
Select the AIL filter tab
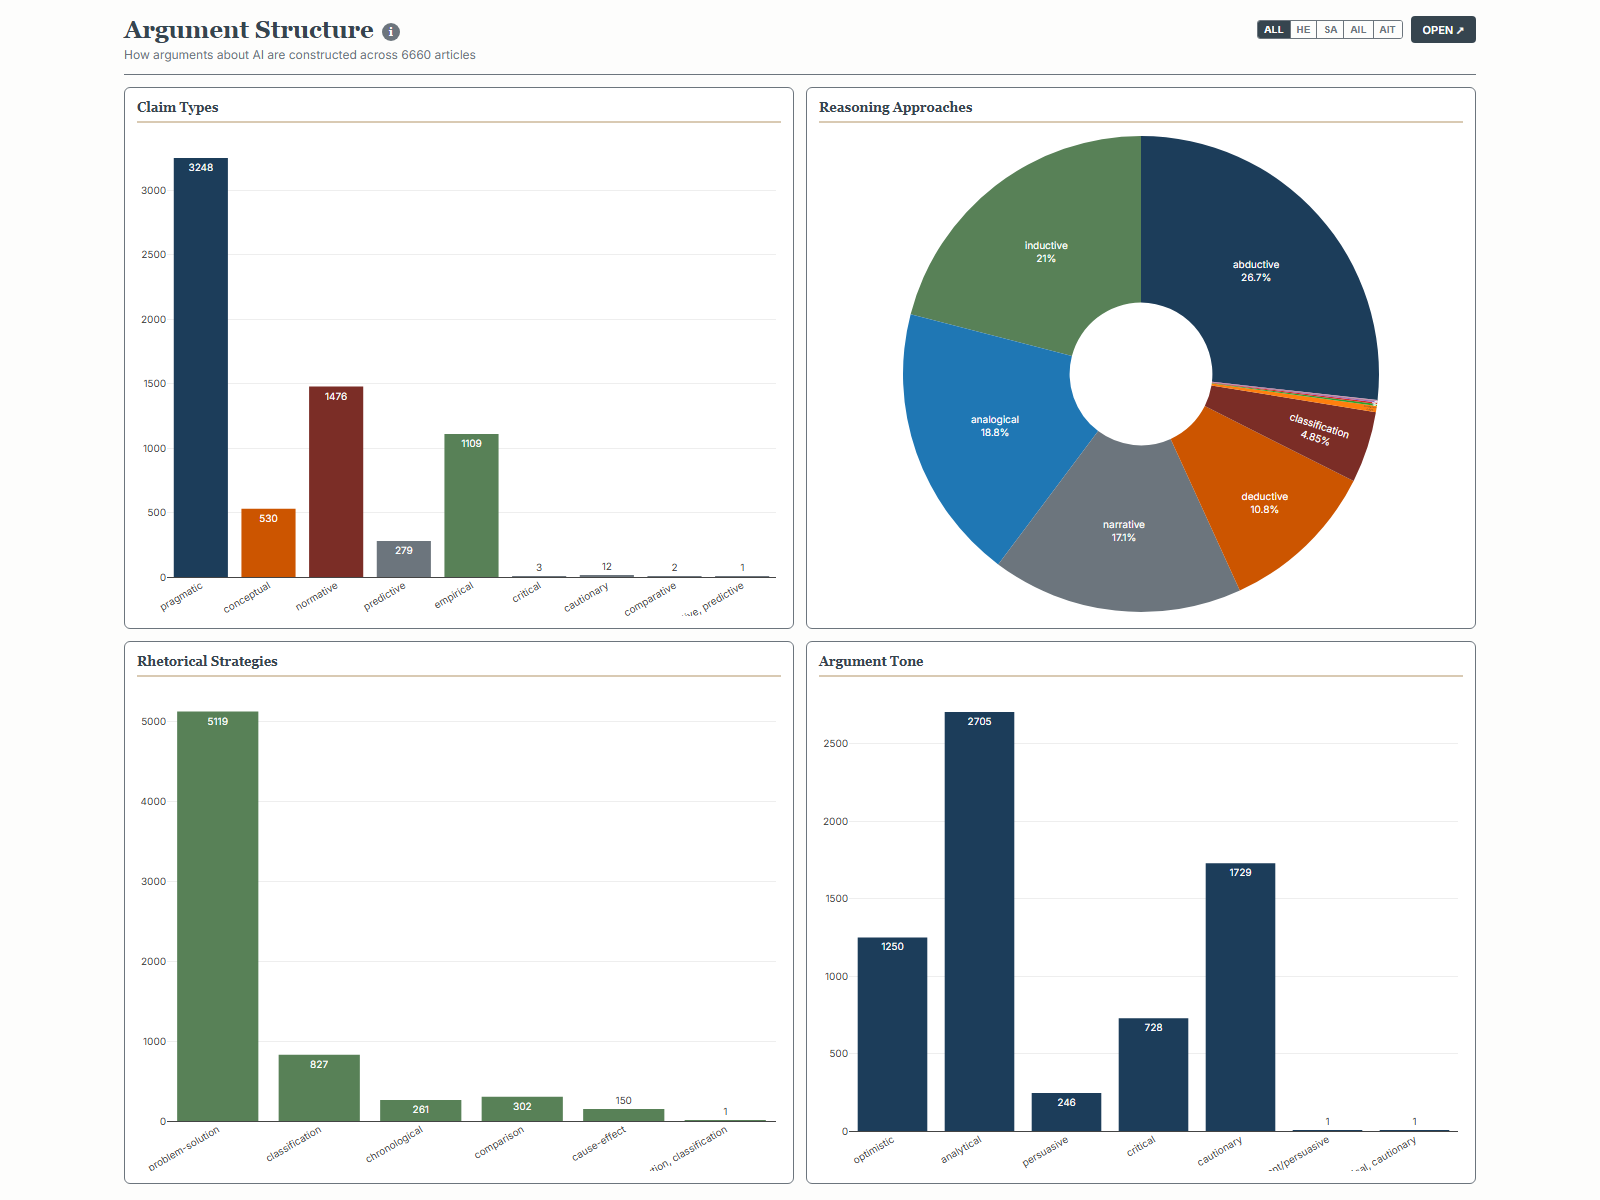(1358, 30)
